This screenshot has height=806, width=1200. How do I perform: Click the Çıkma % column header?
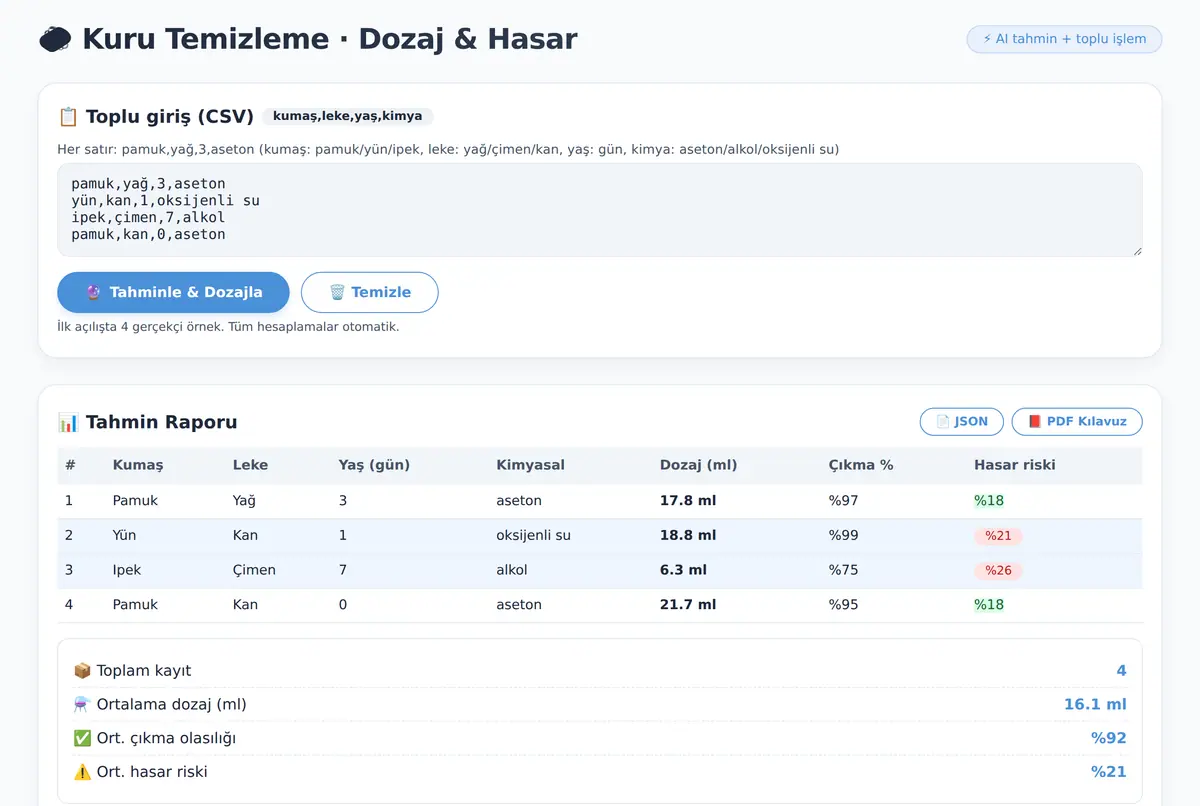point(861,465)
